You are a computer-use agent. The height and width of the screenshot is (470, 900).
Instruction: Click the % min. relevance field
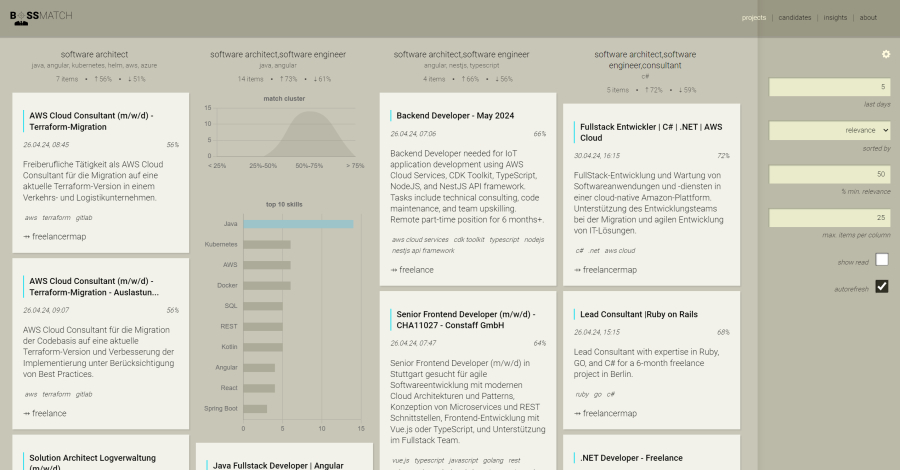pos(829,174)
